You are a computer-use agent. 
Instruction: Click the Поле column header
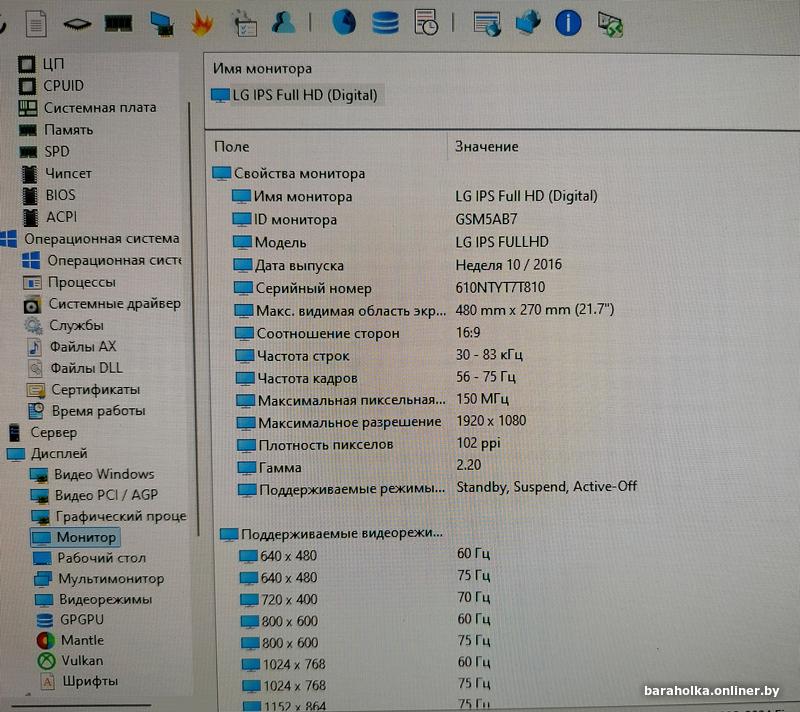(x=232, y=147)
